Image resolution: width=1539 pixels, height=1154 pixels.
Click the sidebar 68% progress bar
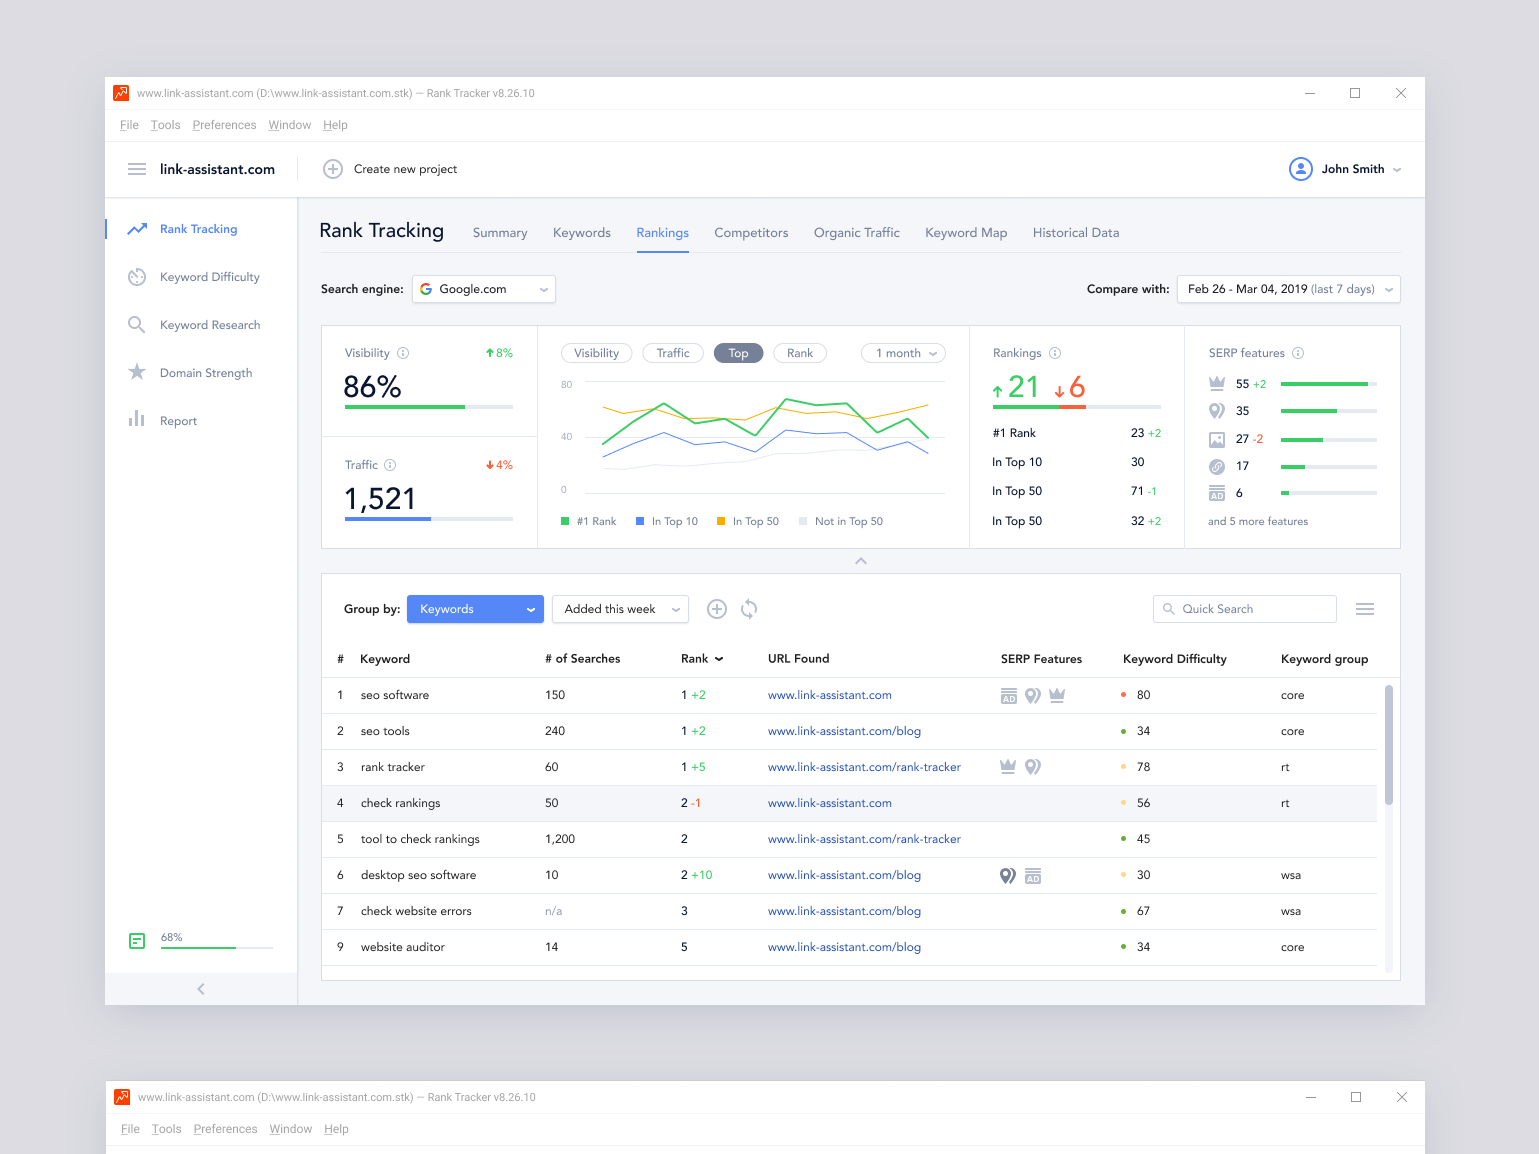[x=217, y=947]
